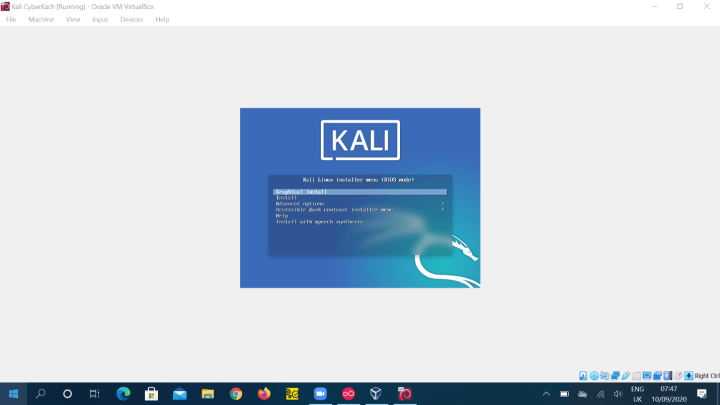Launch Google Chrome from taskbar
This screenshot has width=720, height=405.
(236, 394)
